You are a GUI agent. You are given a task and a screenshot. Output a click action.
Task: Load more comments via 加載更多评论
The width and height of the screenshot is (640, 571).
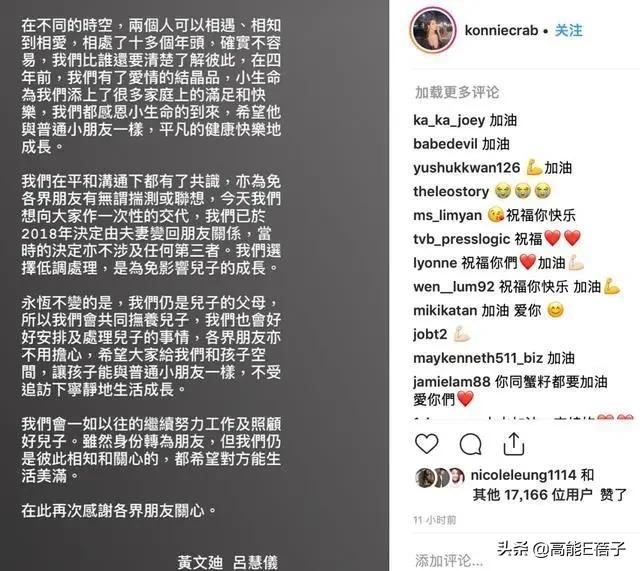457,92
